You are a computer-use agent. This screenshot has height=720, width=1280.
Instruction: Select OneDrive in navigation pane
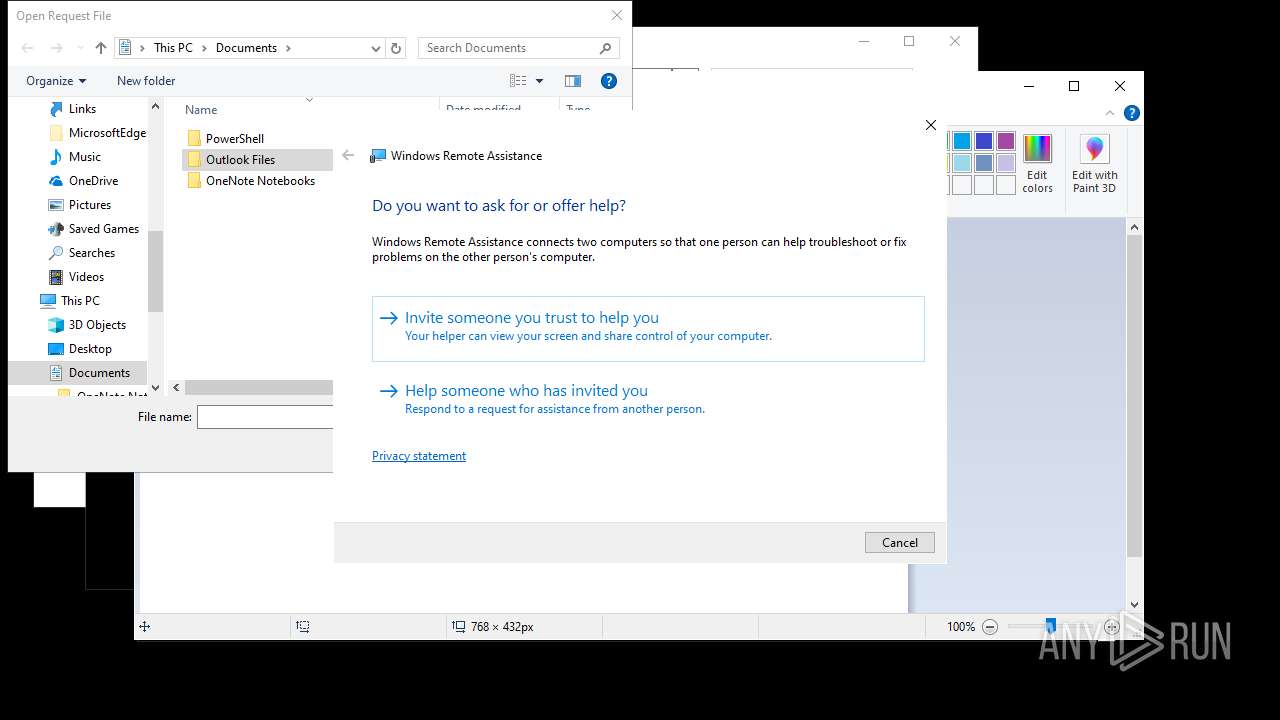[93, 181]
